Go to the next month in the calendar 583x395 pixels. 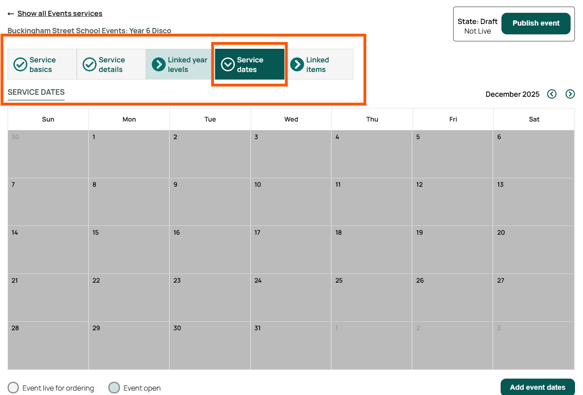570,94
